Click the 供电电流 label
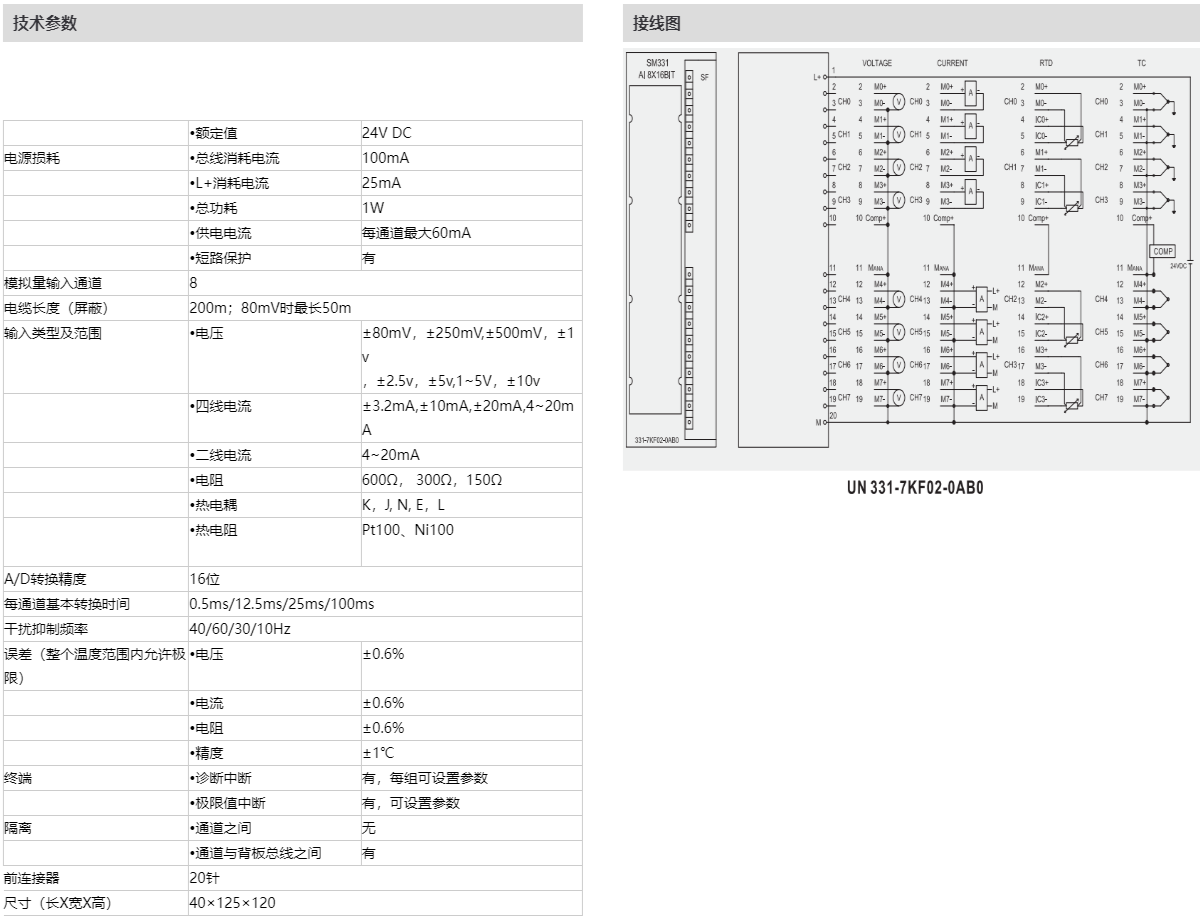Image resolution: width=1200 pixels, height=922 pixels. 221,233
